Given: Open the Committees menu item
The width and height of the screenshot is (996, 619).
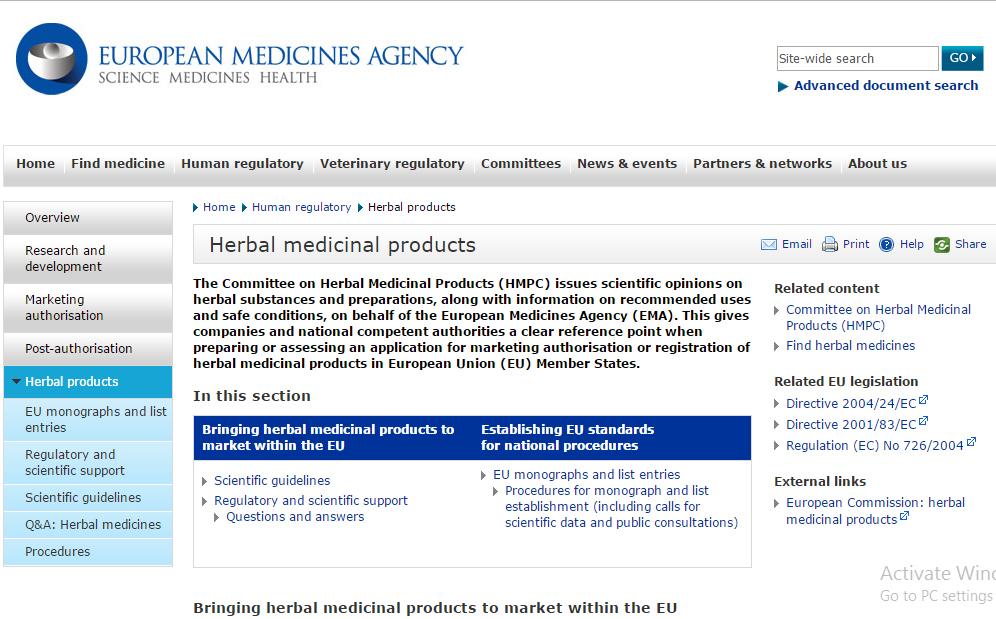Looking at the screenshot, I should click(521, 163).
